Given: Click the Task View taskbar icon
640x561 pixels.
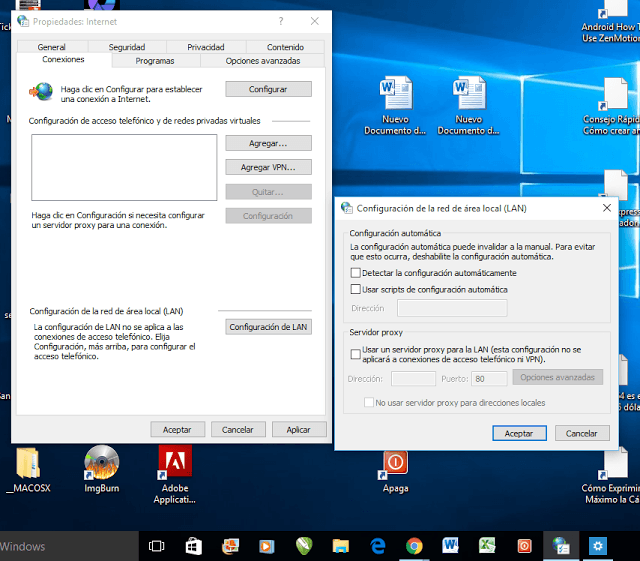Looking at the screenshot, I should point(157,546).
